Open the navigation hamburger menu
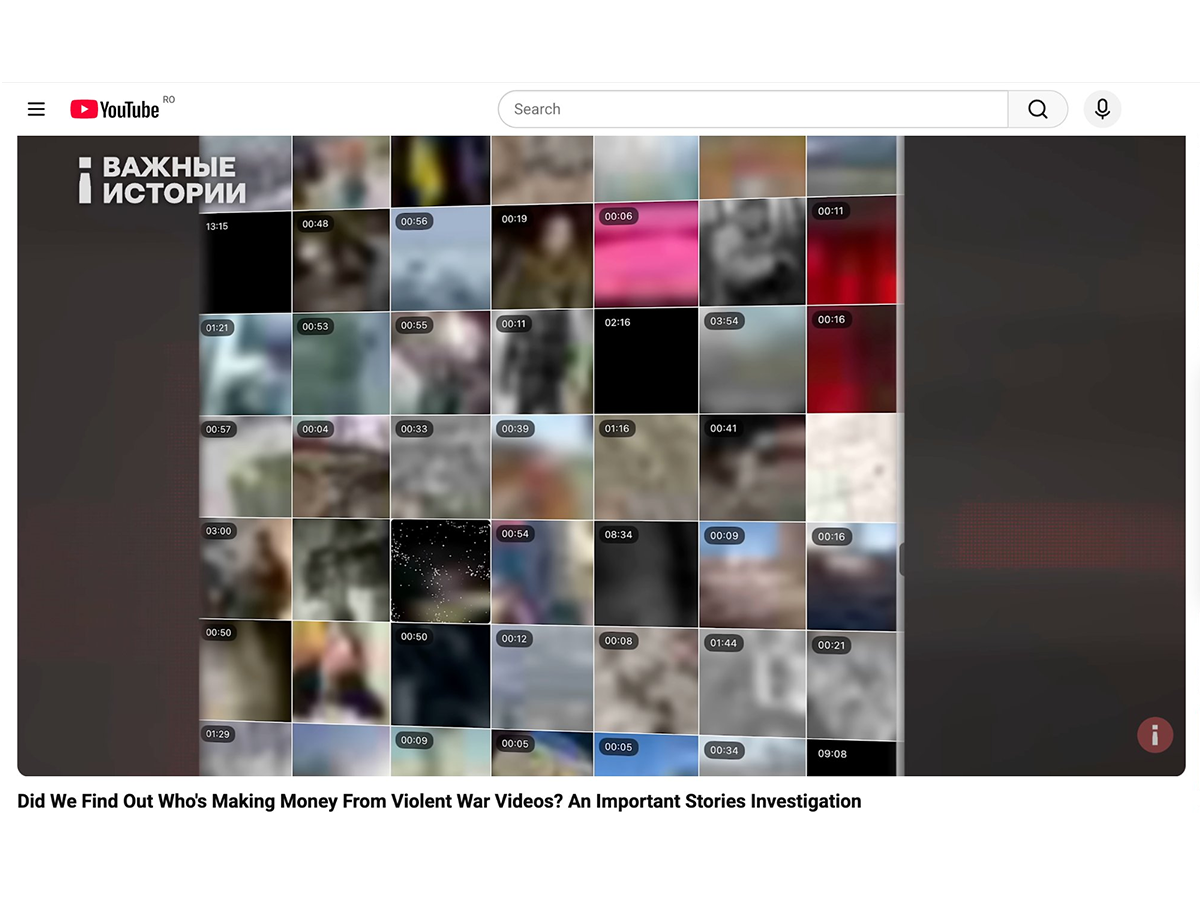Image resolution: width=1200 pixels, height=900 pixels. [x=36, y=109]
